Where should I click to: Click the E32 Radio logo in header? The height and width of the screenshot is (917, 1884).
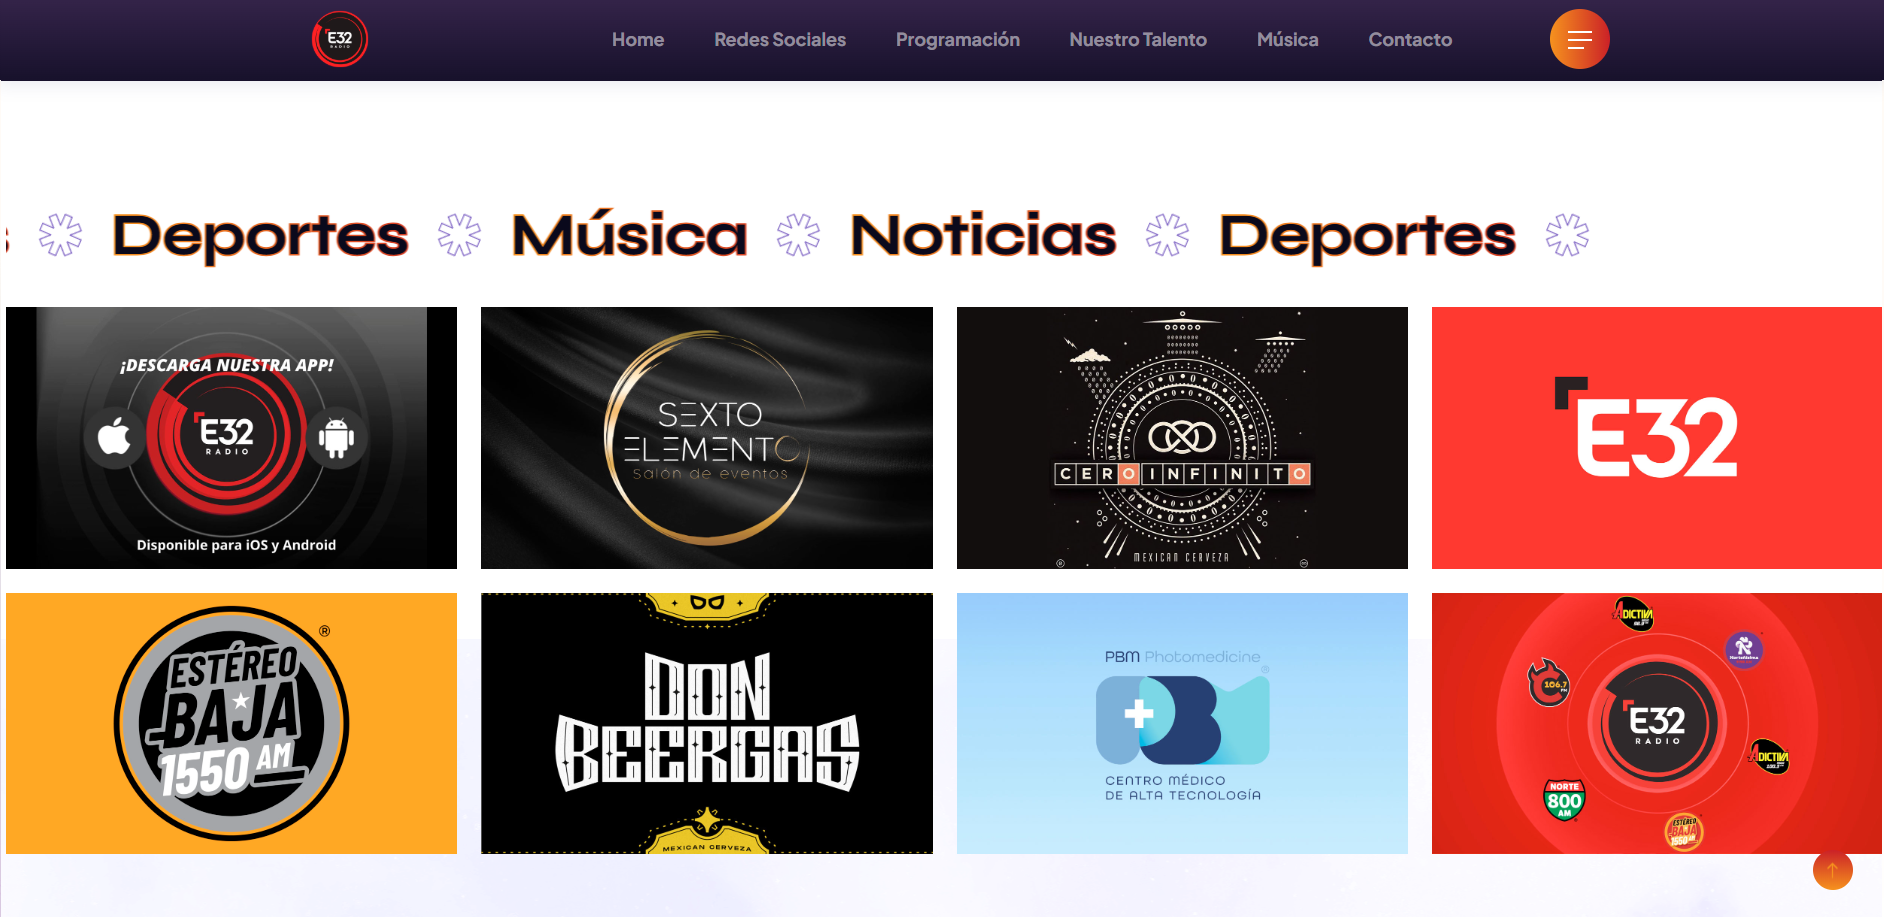pyautogui.click(x=340, y=39)
